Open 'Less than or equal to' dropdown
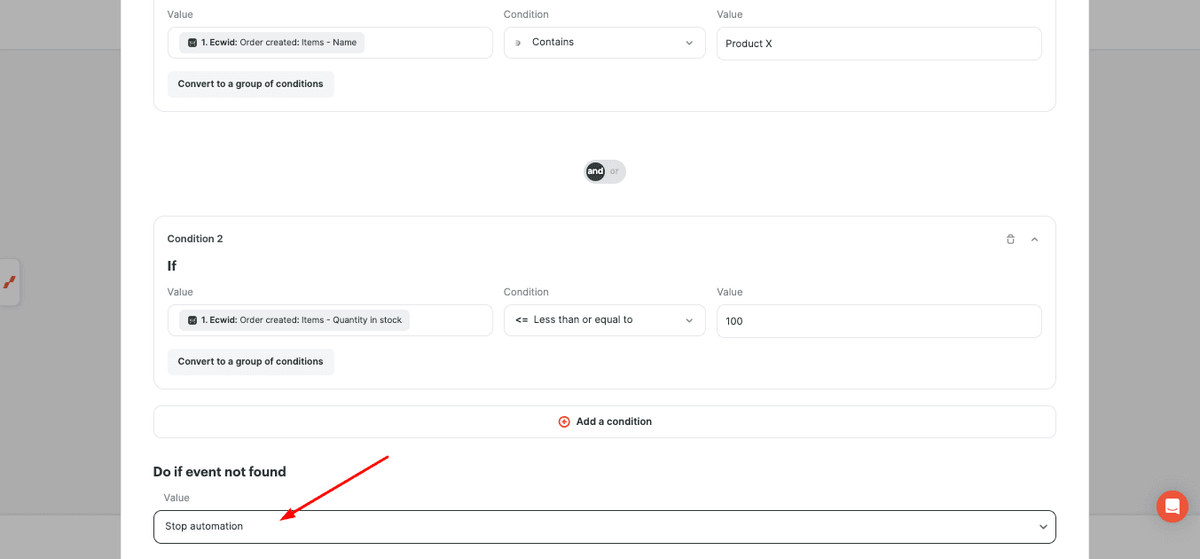1200x559 pixels. (604, 320)
